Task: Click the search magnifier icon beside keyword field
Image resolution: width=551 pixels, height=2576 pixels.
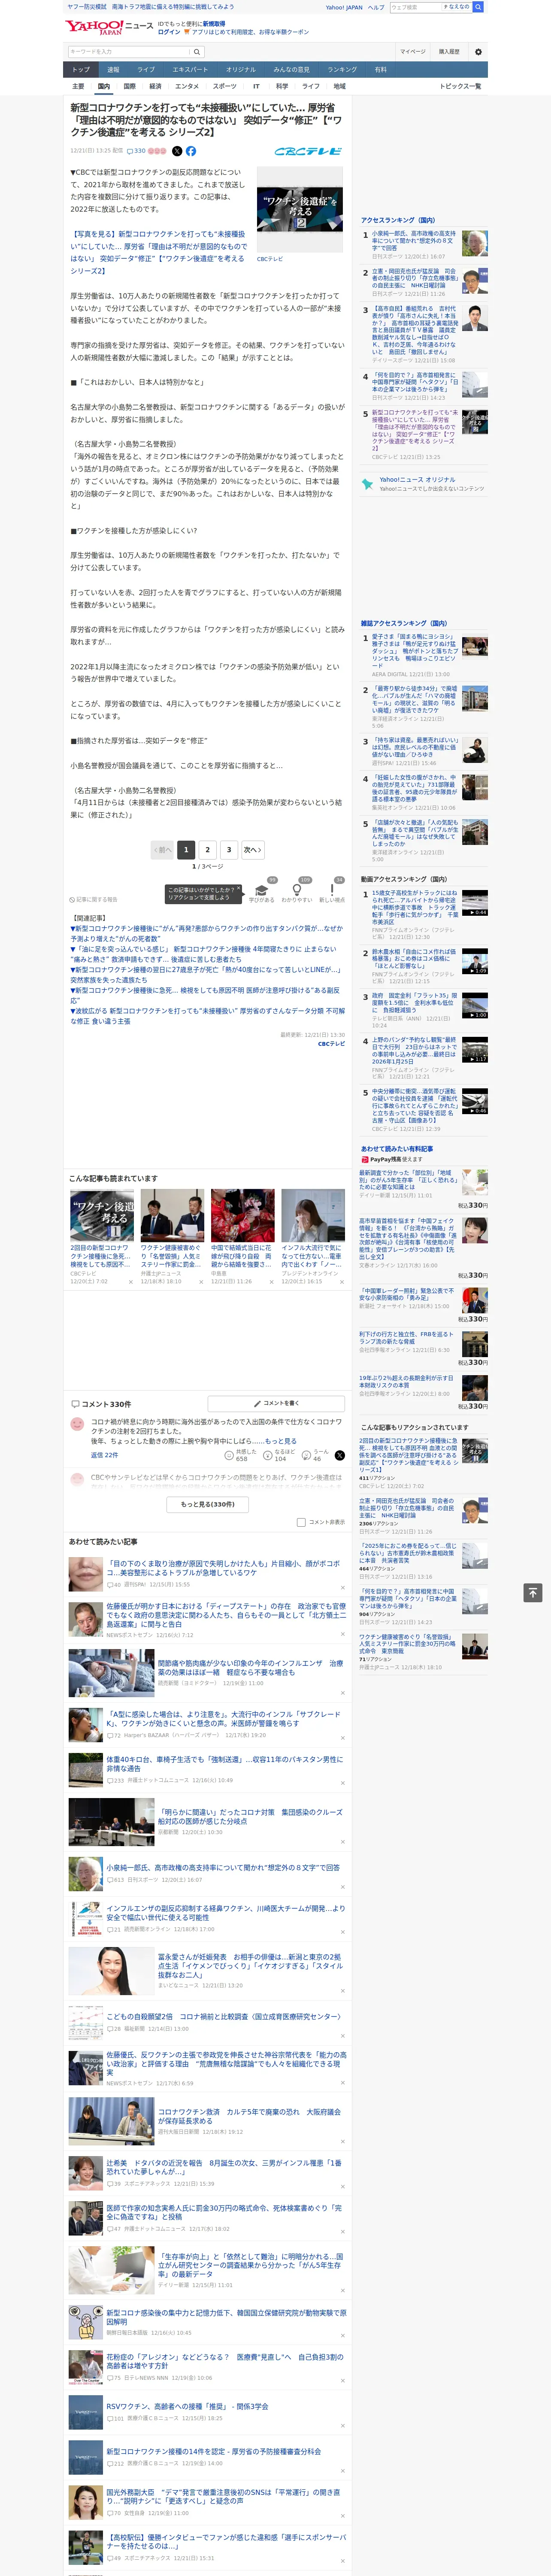Action: 197,51
